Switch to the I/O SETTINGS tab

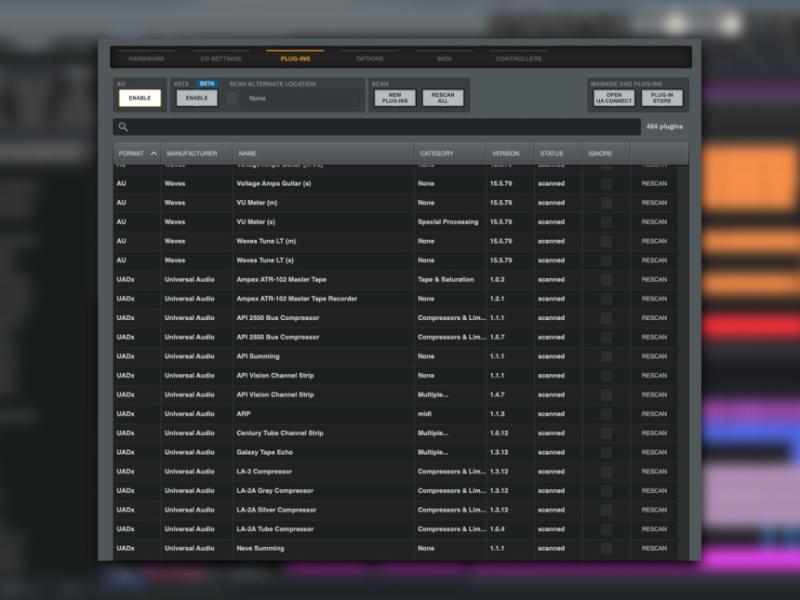pos(221,59)
